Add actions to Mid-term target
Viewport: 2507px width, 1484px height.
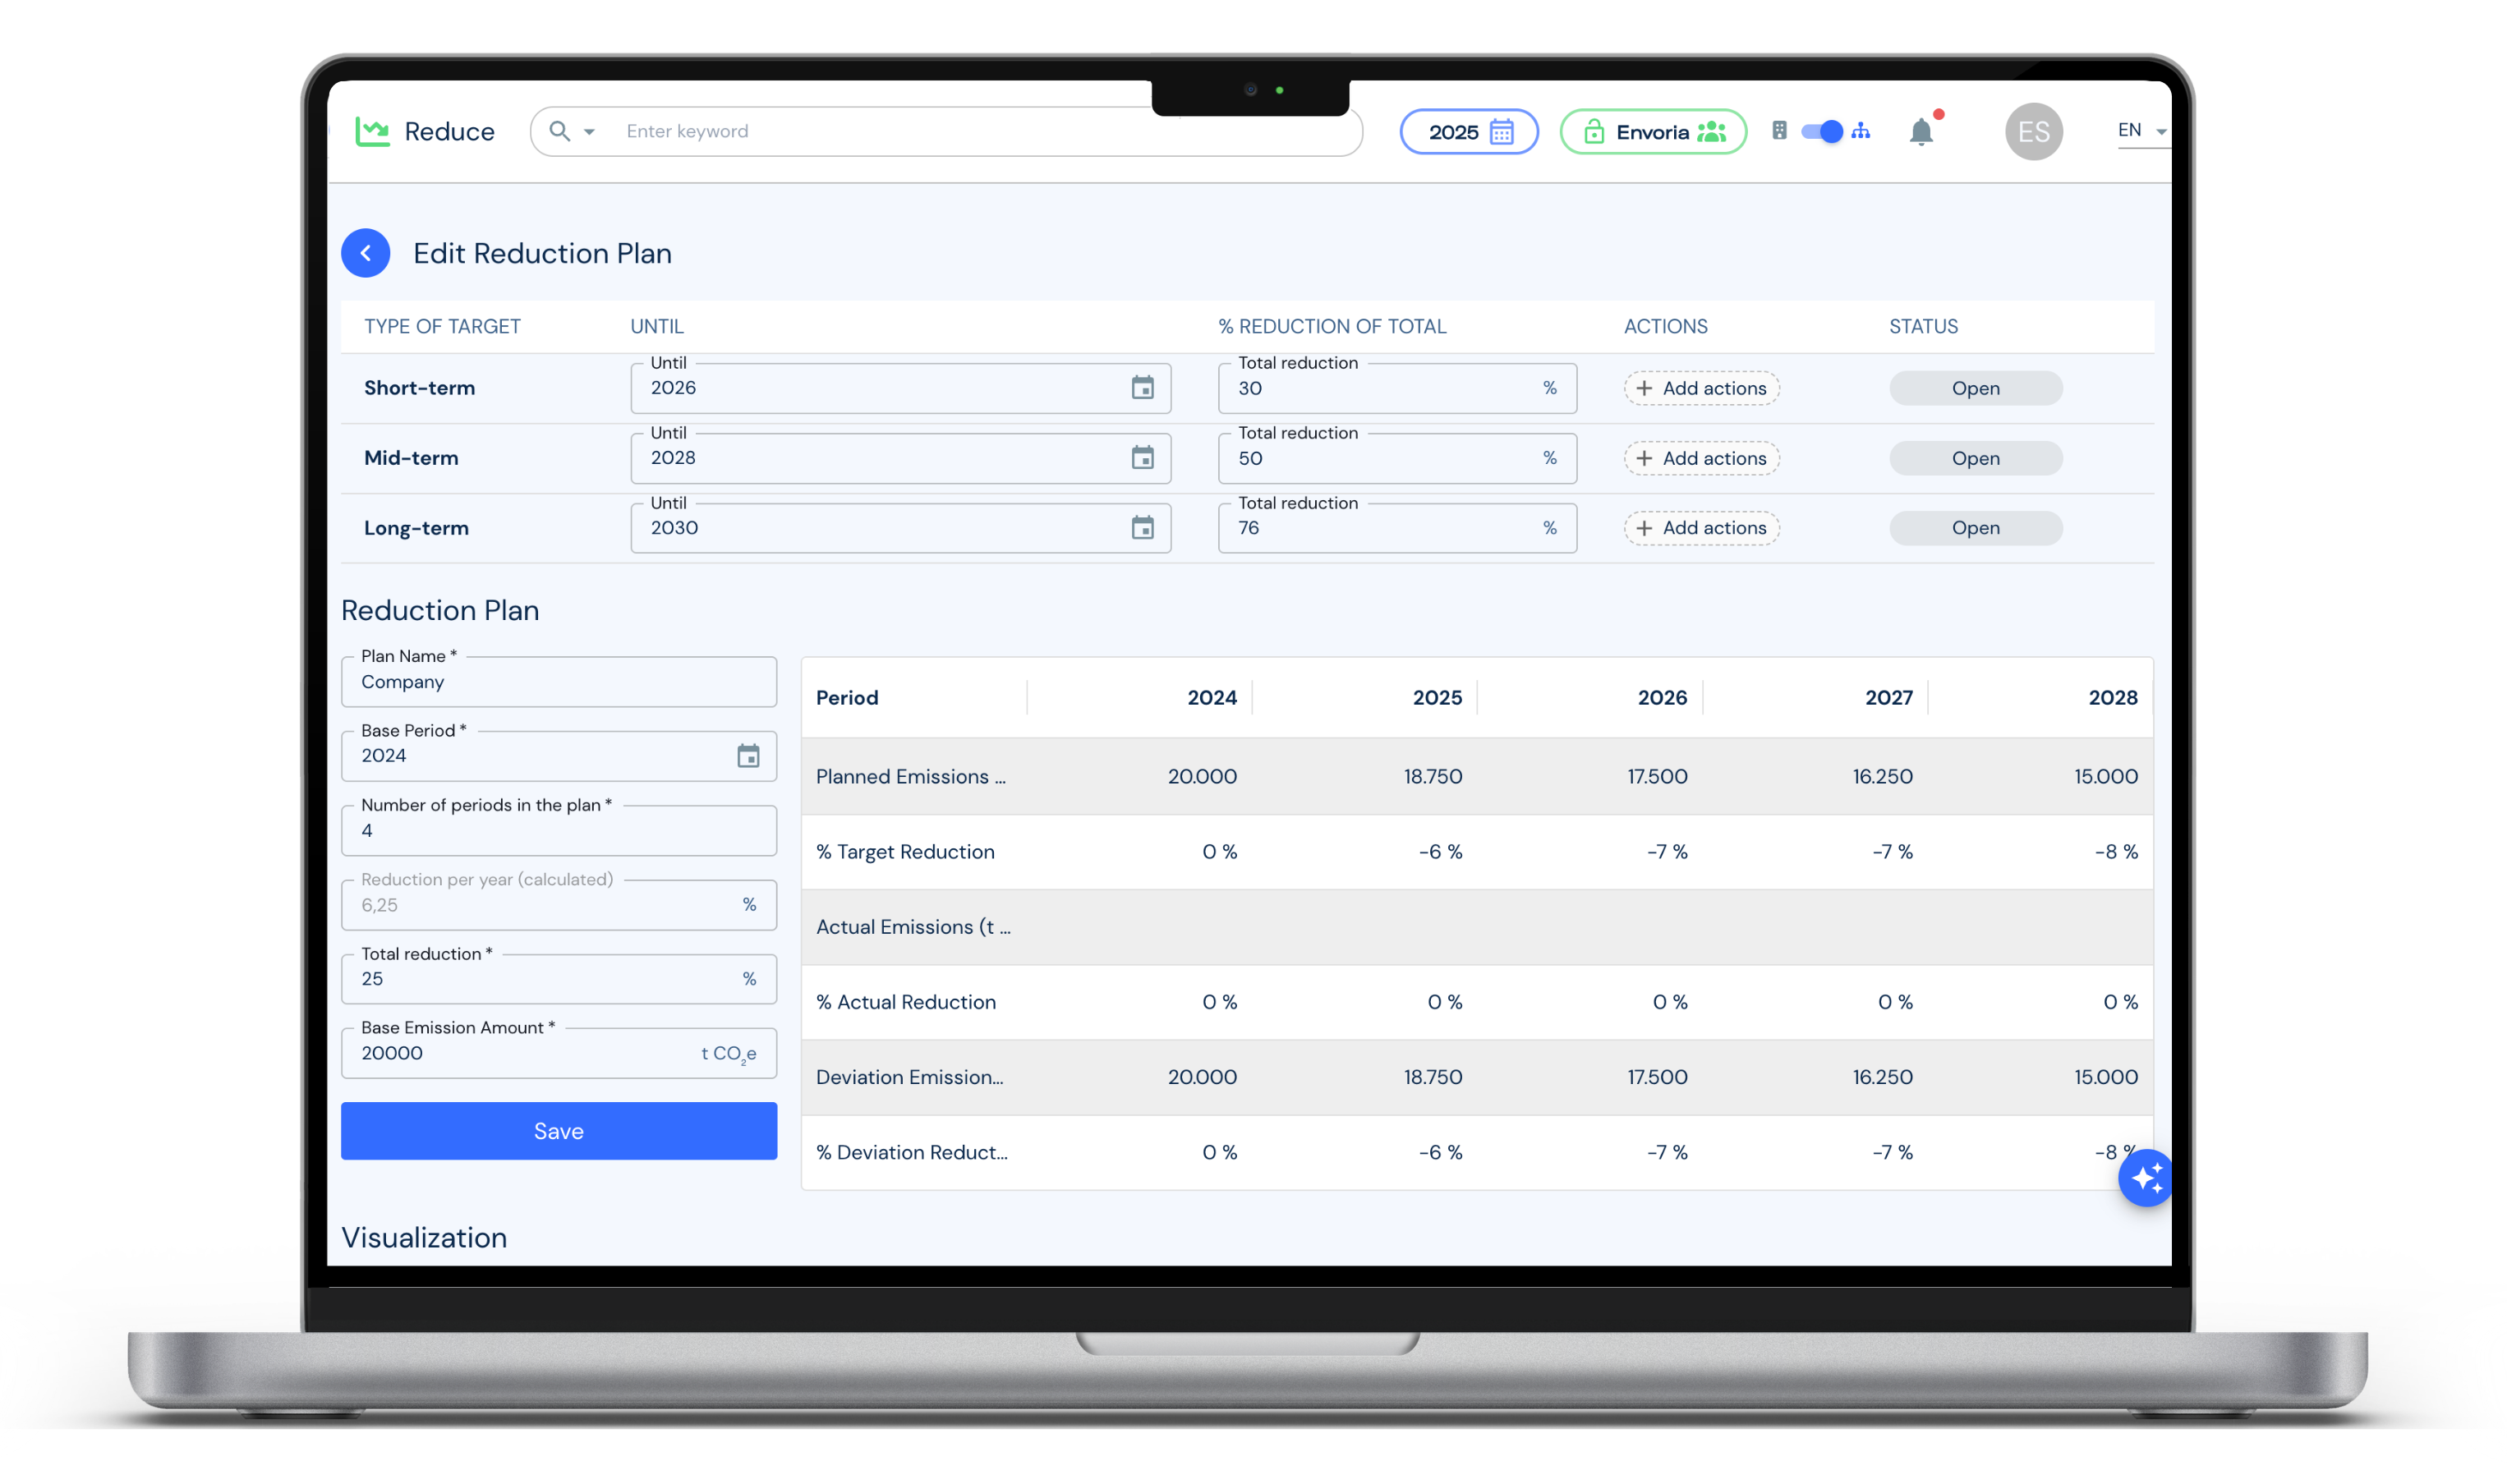(1700, 458)
